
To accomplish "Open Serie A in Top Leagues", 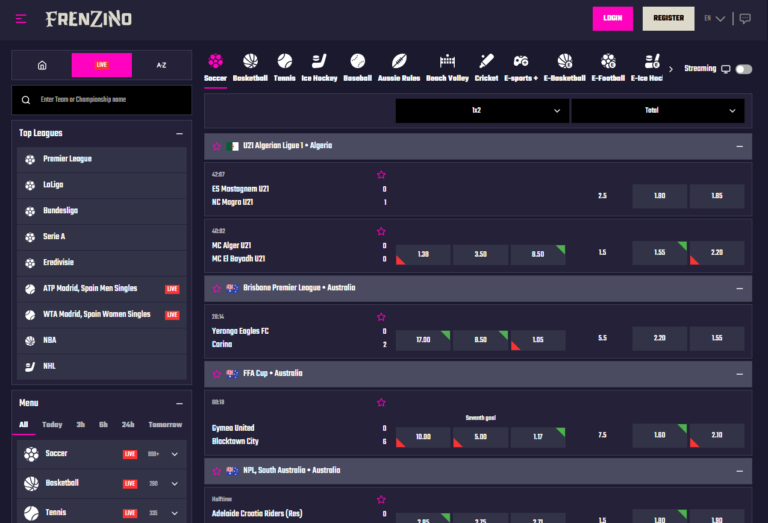I will (x=102, y=237).
